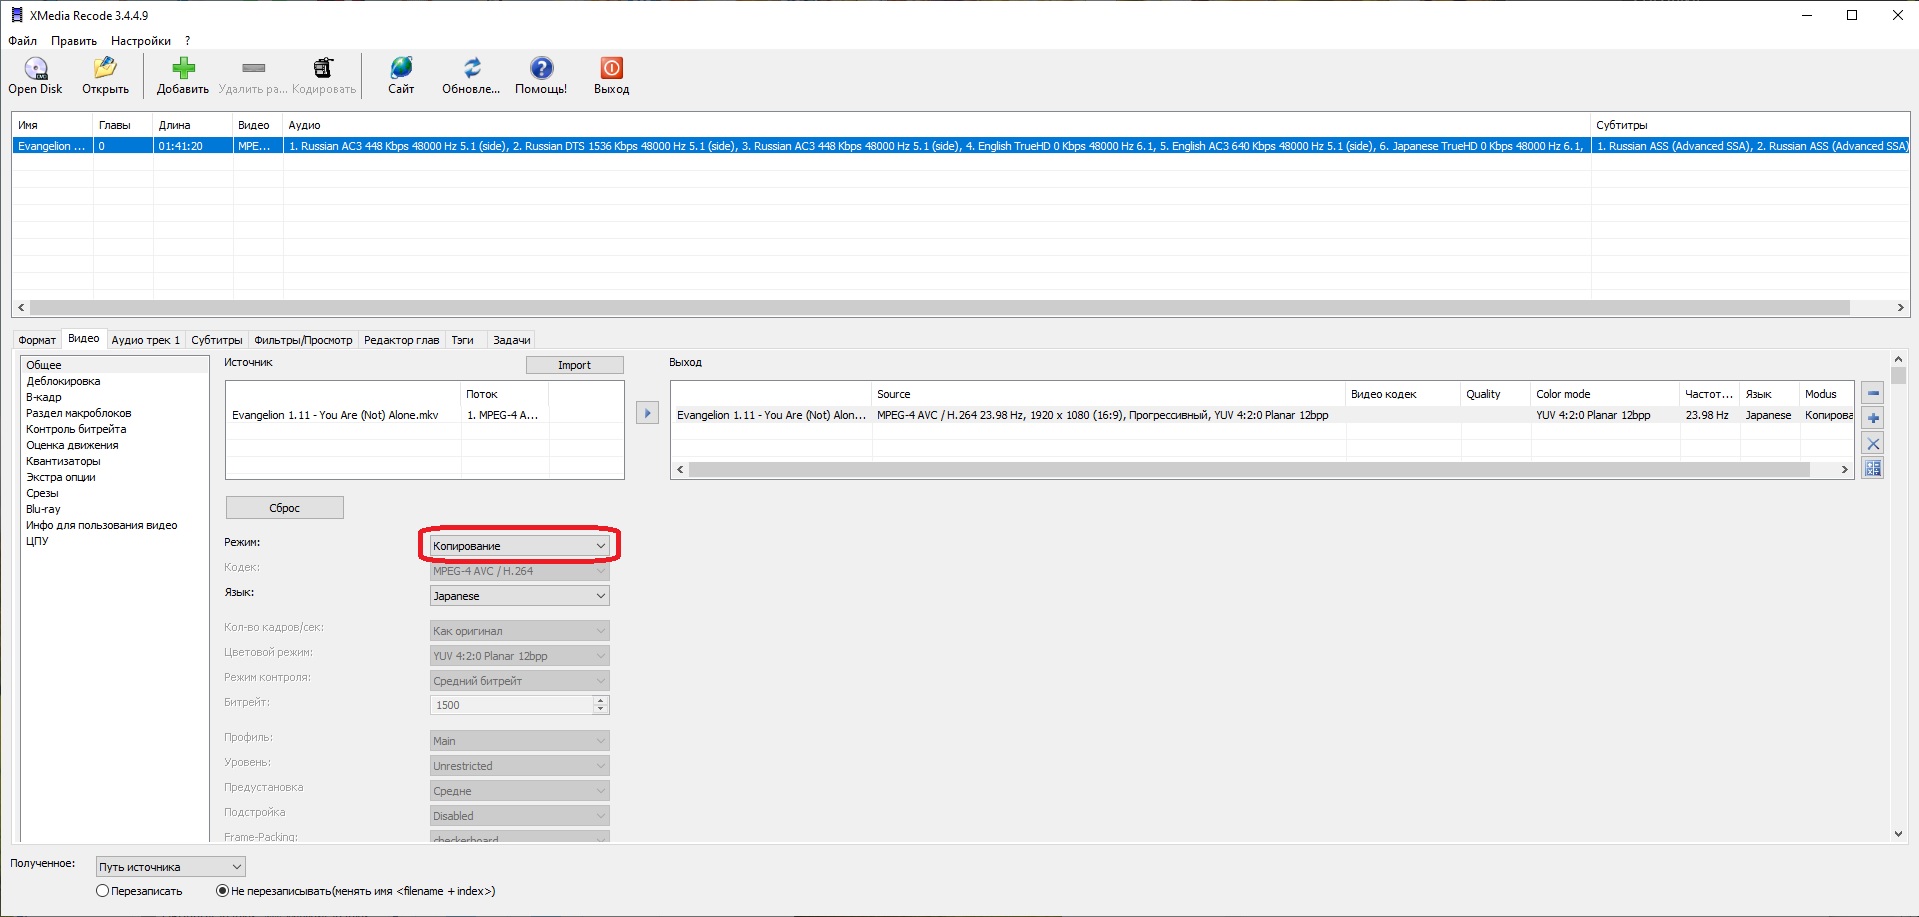Viewport: 1919px width, 917px height.
Task: Select the Не перезаписывать radio button
Action: [222, 891]
